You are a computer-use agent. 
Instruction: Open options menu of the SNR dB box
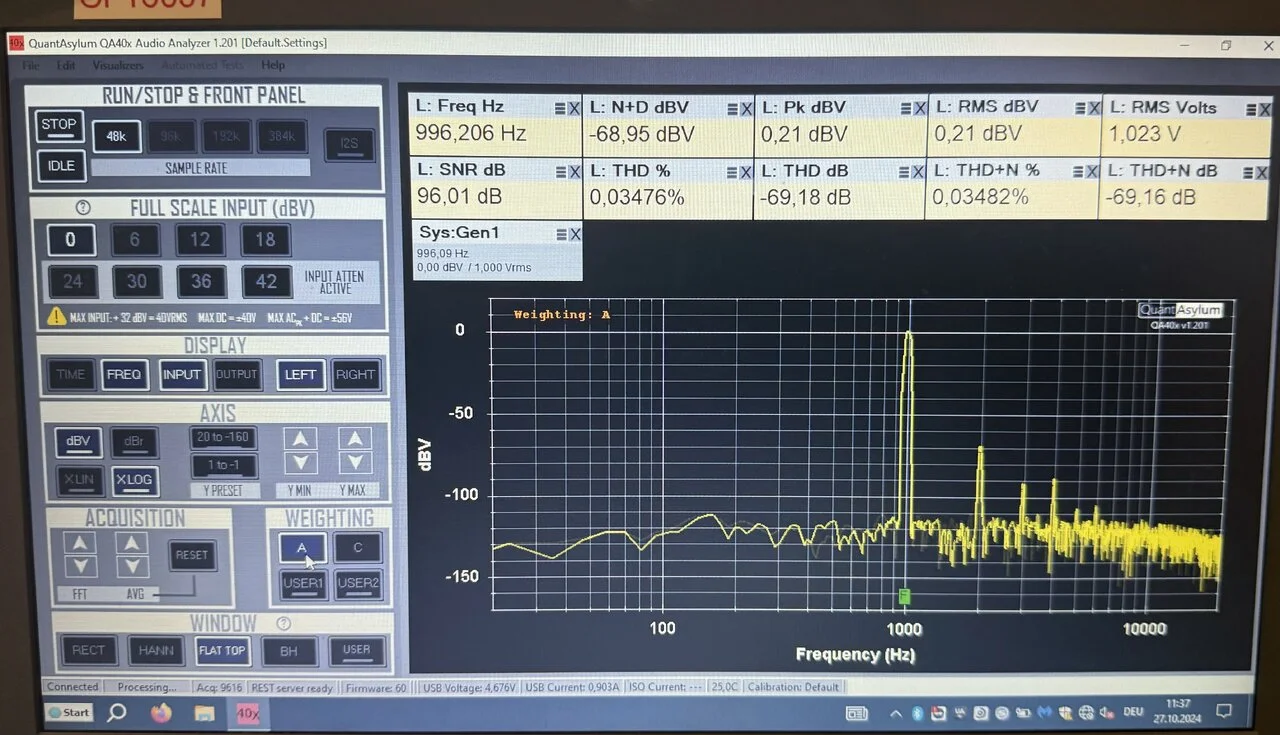pos(560,172)
